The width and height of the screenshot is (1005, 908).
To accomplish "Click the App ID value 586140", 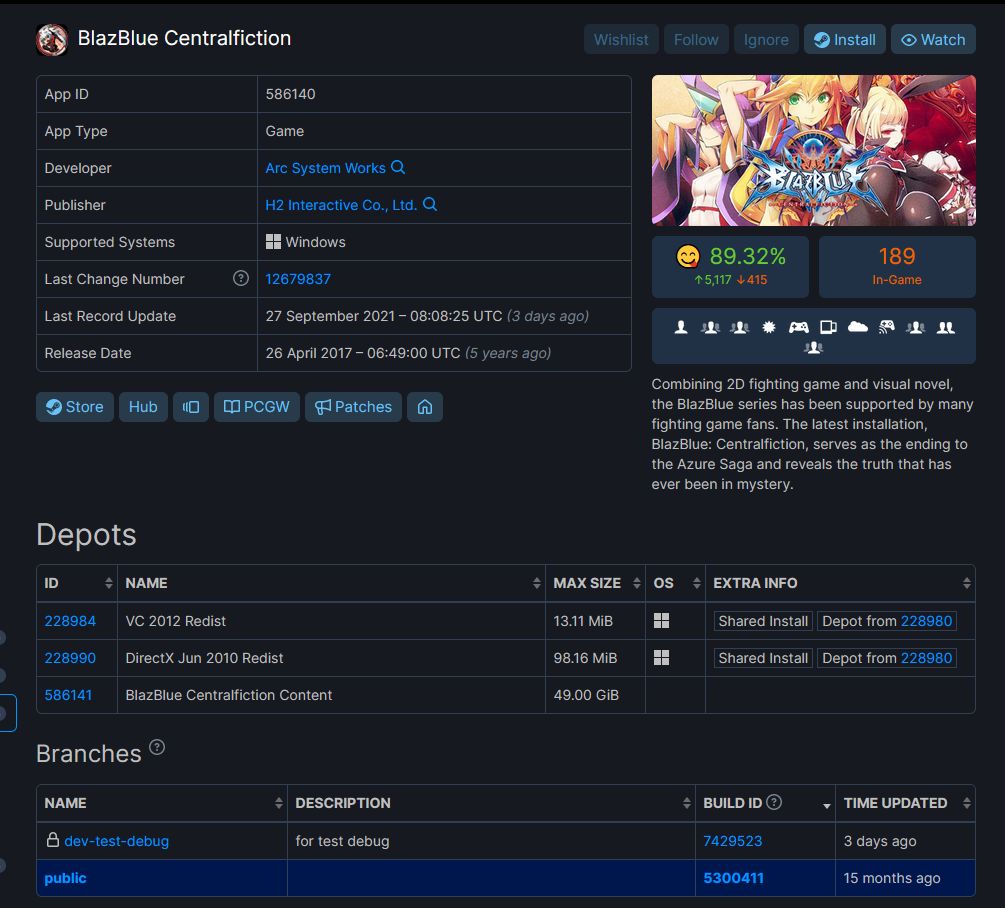I will 290,94.
